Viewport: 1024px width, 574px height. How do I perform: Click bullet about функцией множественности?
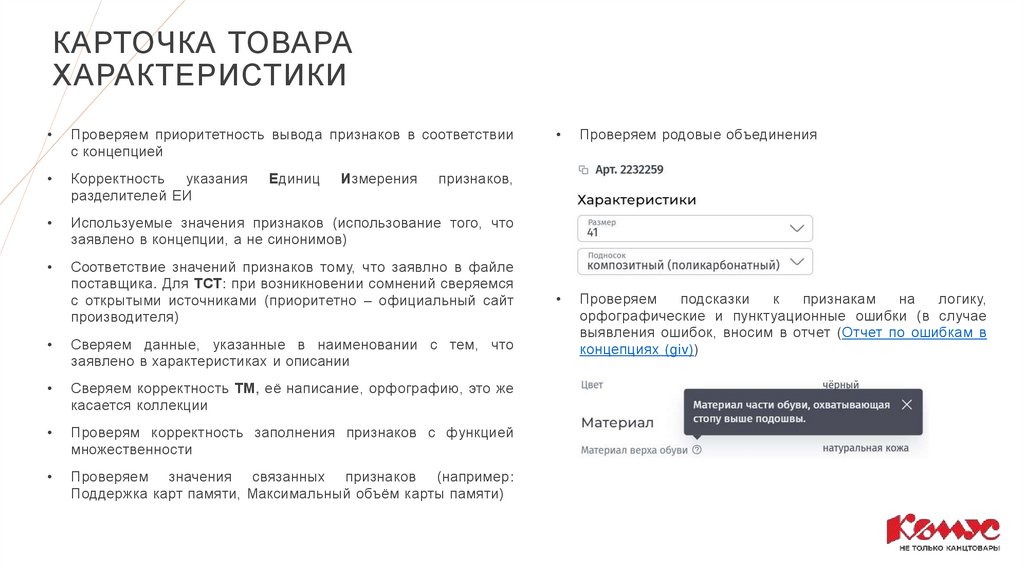(292, 441)
